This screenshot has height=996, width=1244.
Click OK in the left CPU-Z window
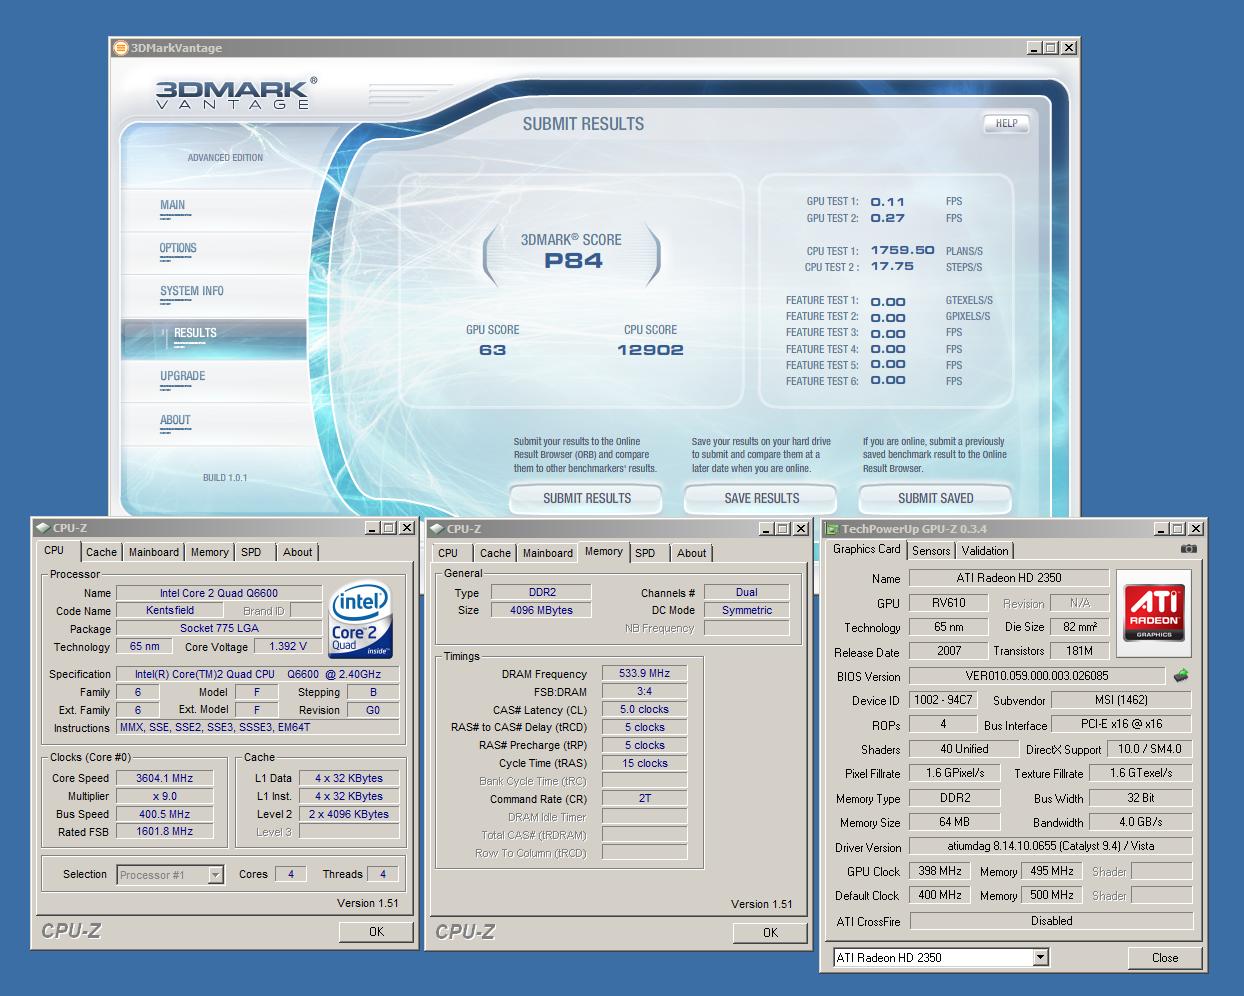tap(376, 931)
